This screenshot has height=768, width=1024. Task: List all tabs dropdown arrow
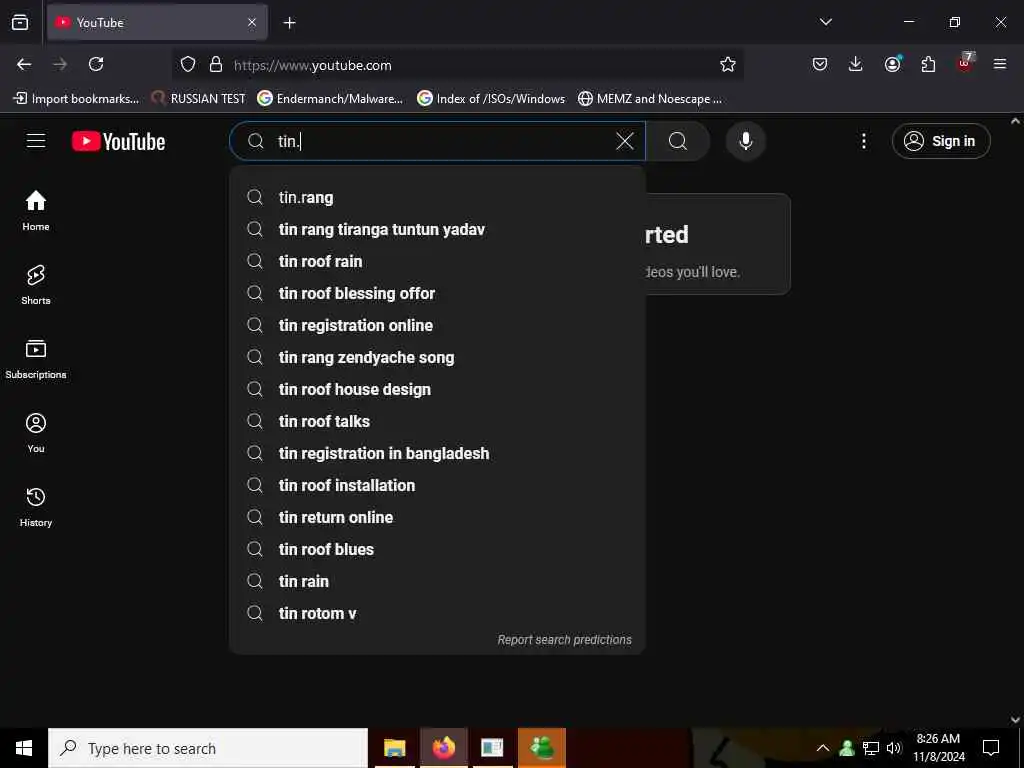click(825, 22)
